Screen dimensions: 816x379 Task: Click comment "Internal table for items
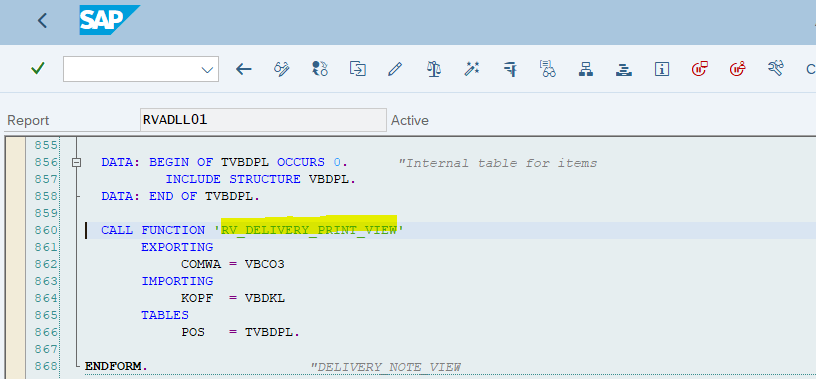click(x=498, y=163)
